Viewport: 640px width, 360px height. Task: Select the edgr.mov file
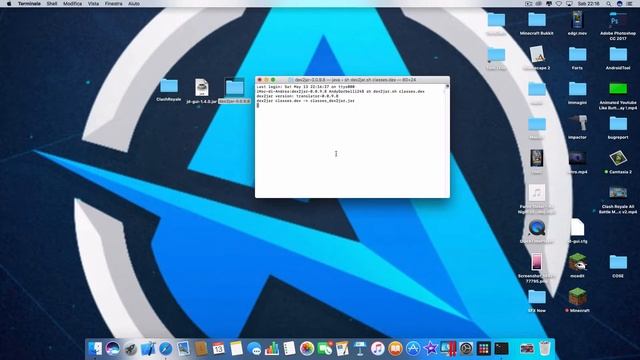click(577, 23)
